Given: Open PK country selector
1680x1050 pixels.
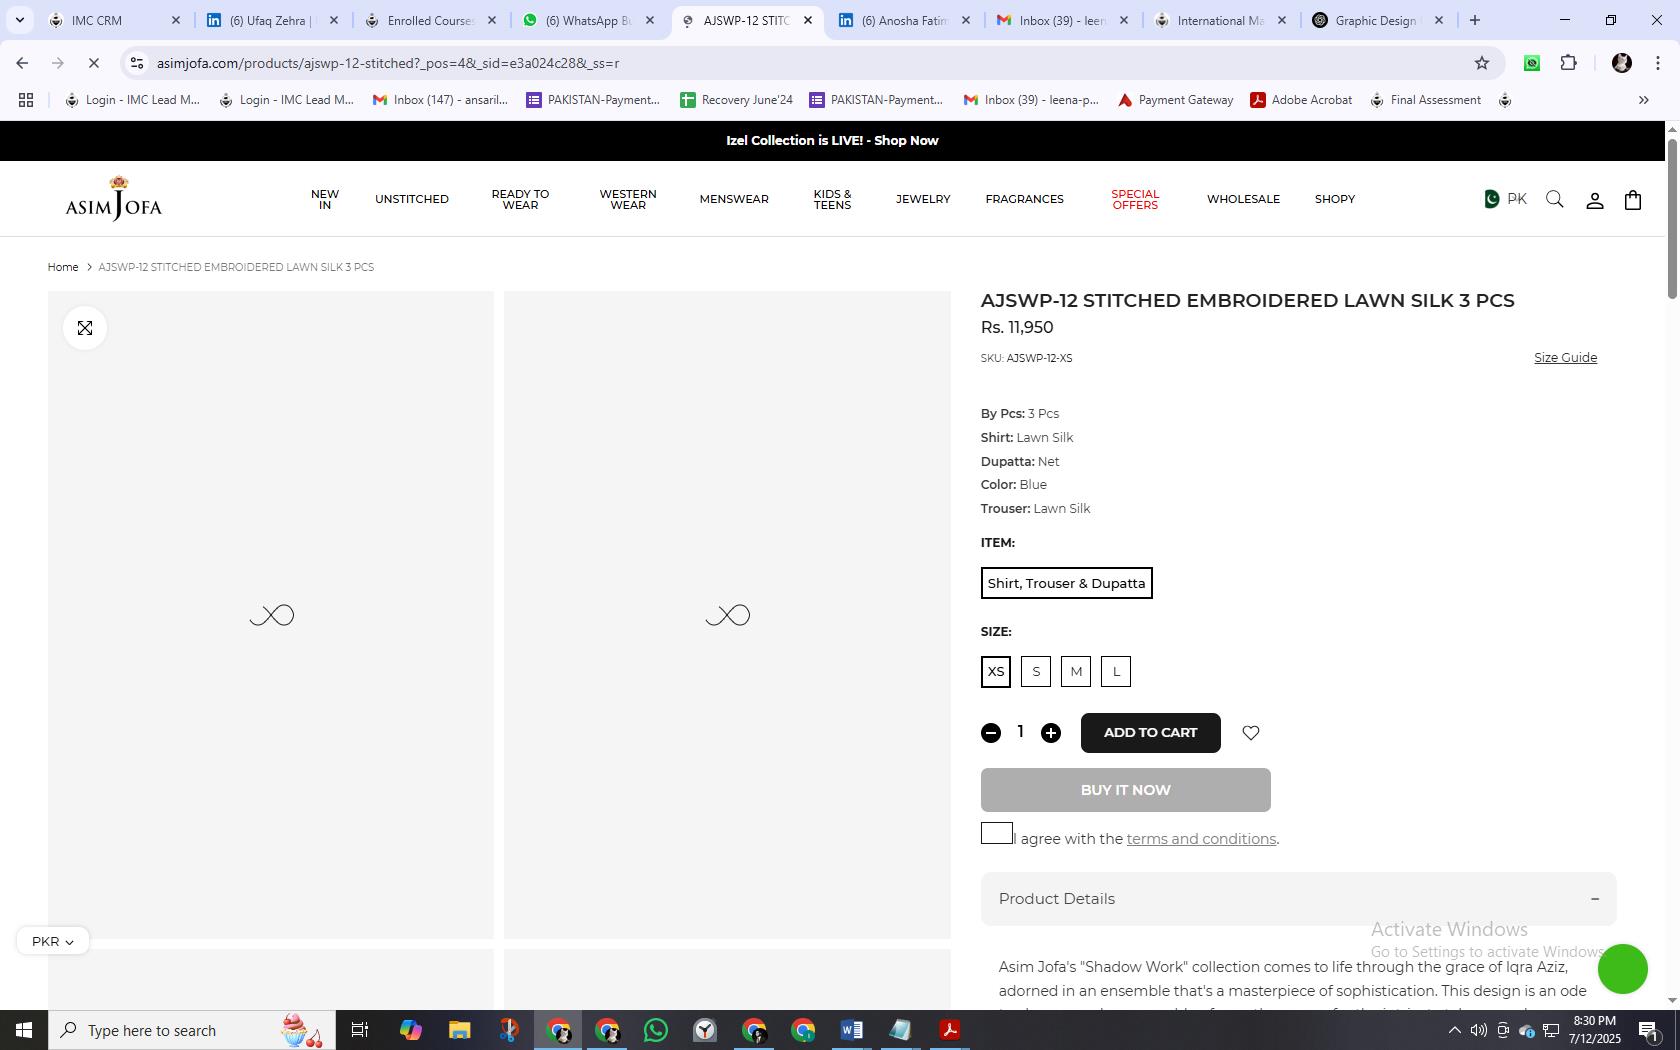Looking at the screenshot, I should [1505, 199].
